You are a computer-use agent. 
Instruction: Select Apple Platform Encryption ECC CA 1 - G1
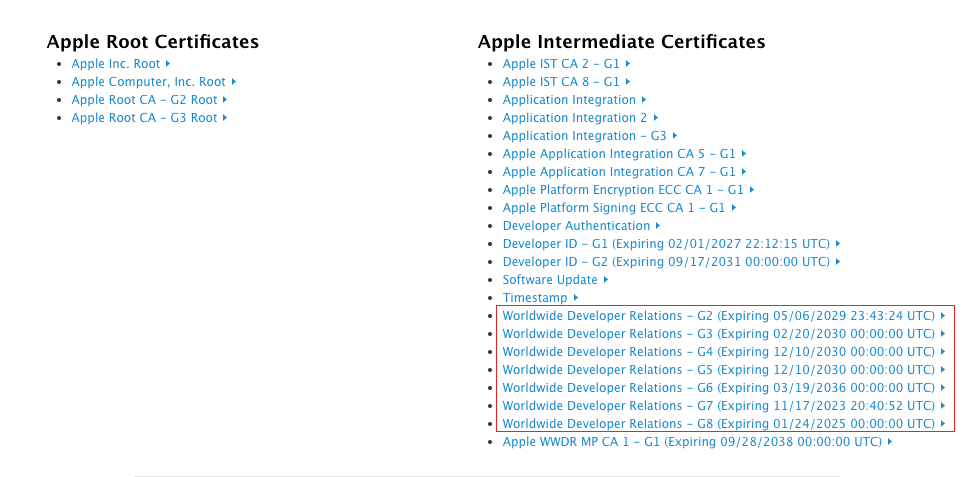(629, 190)
